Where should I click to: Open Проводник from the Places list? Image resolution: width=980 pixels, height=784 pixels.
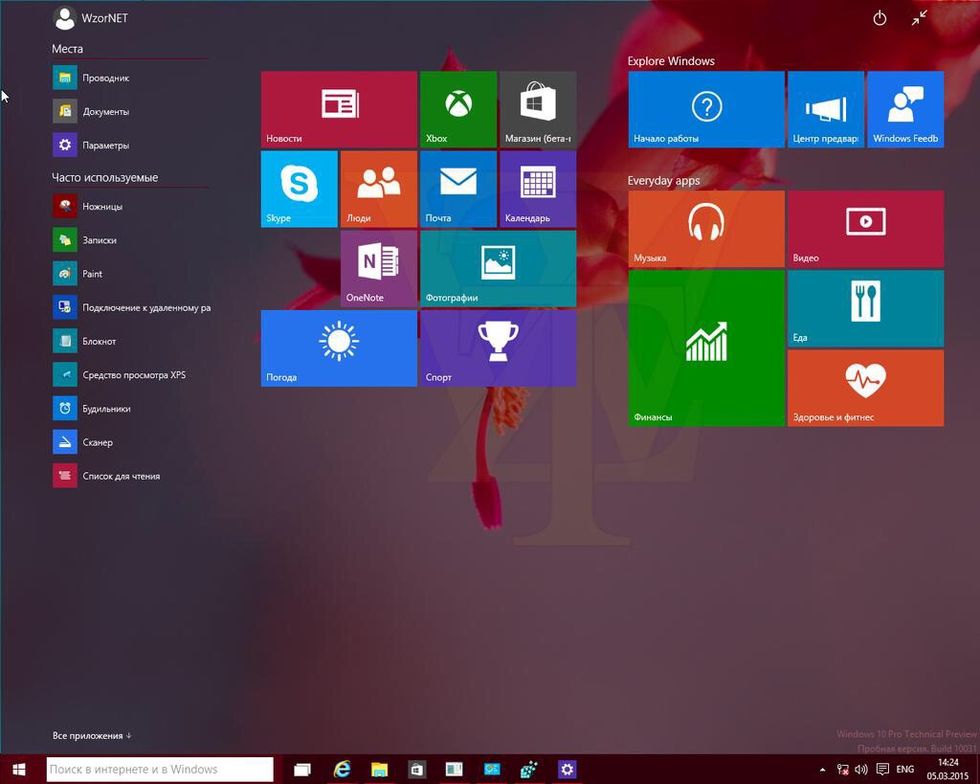point(105,78)
